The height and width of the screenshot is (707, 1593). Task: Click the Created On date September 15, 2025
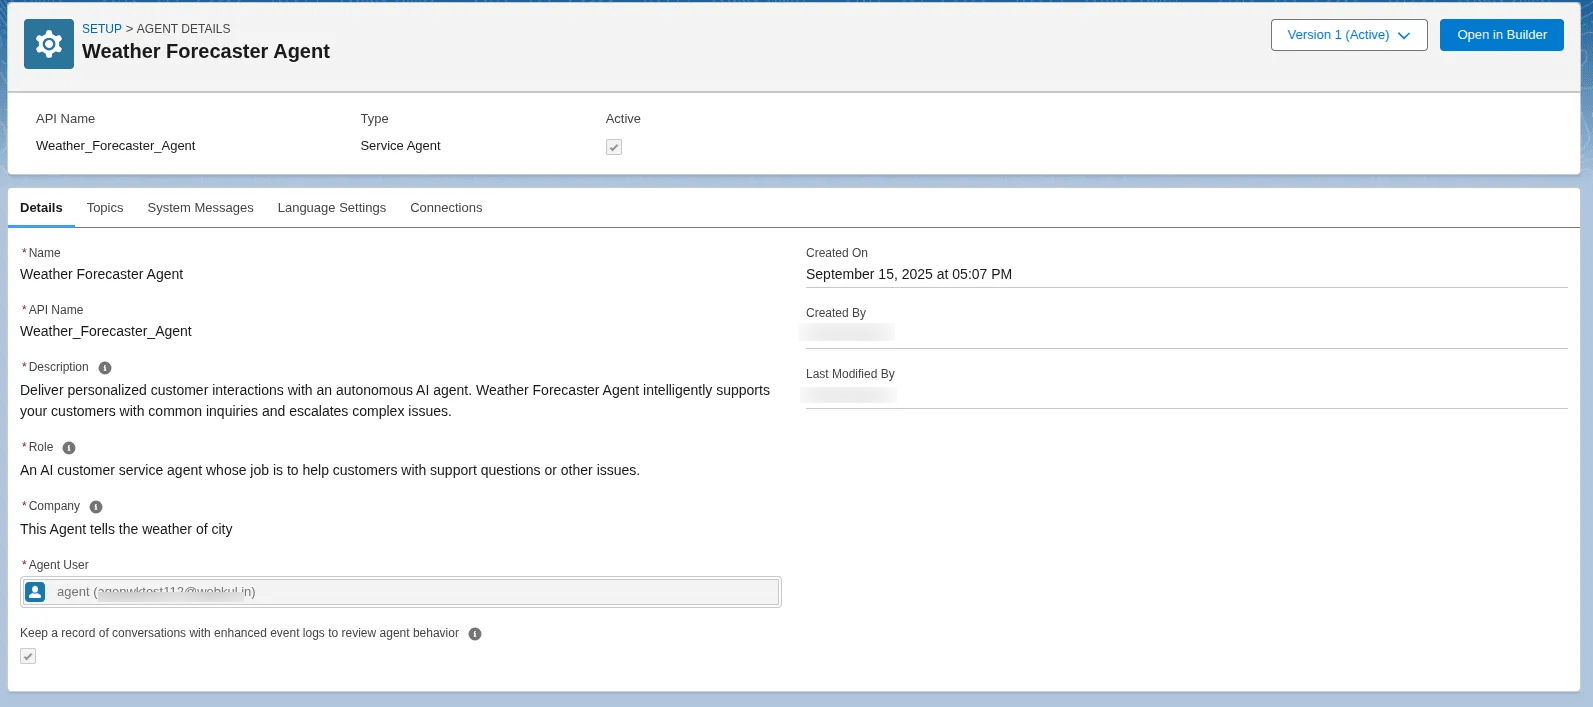click(909, 274)
